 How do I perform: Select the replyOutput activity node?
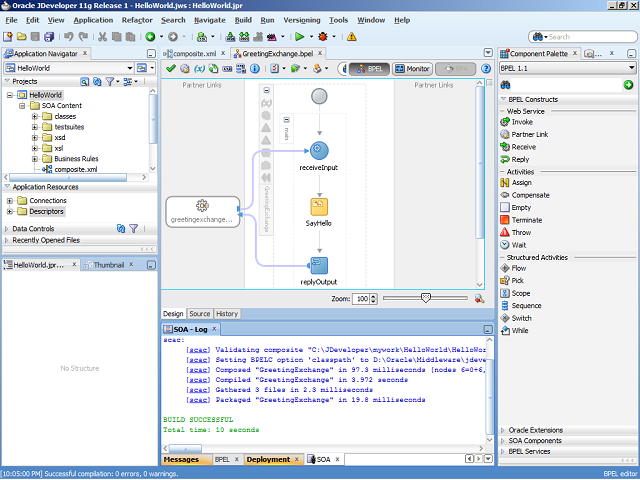[319, 265]
